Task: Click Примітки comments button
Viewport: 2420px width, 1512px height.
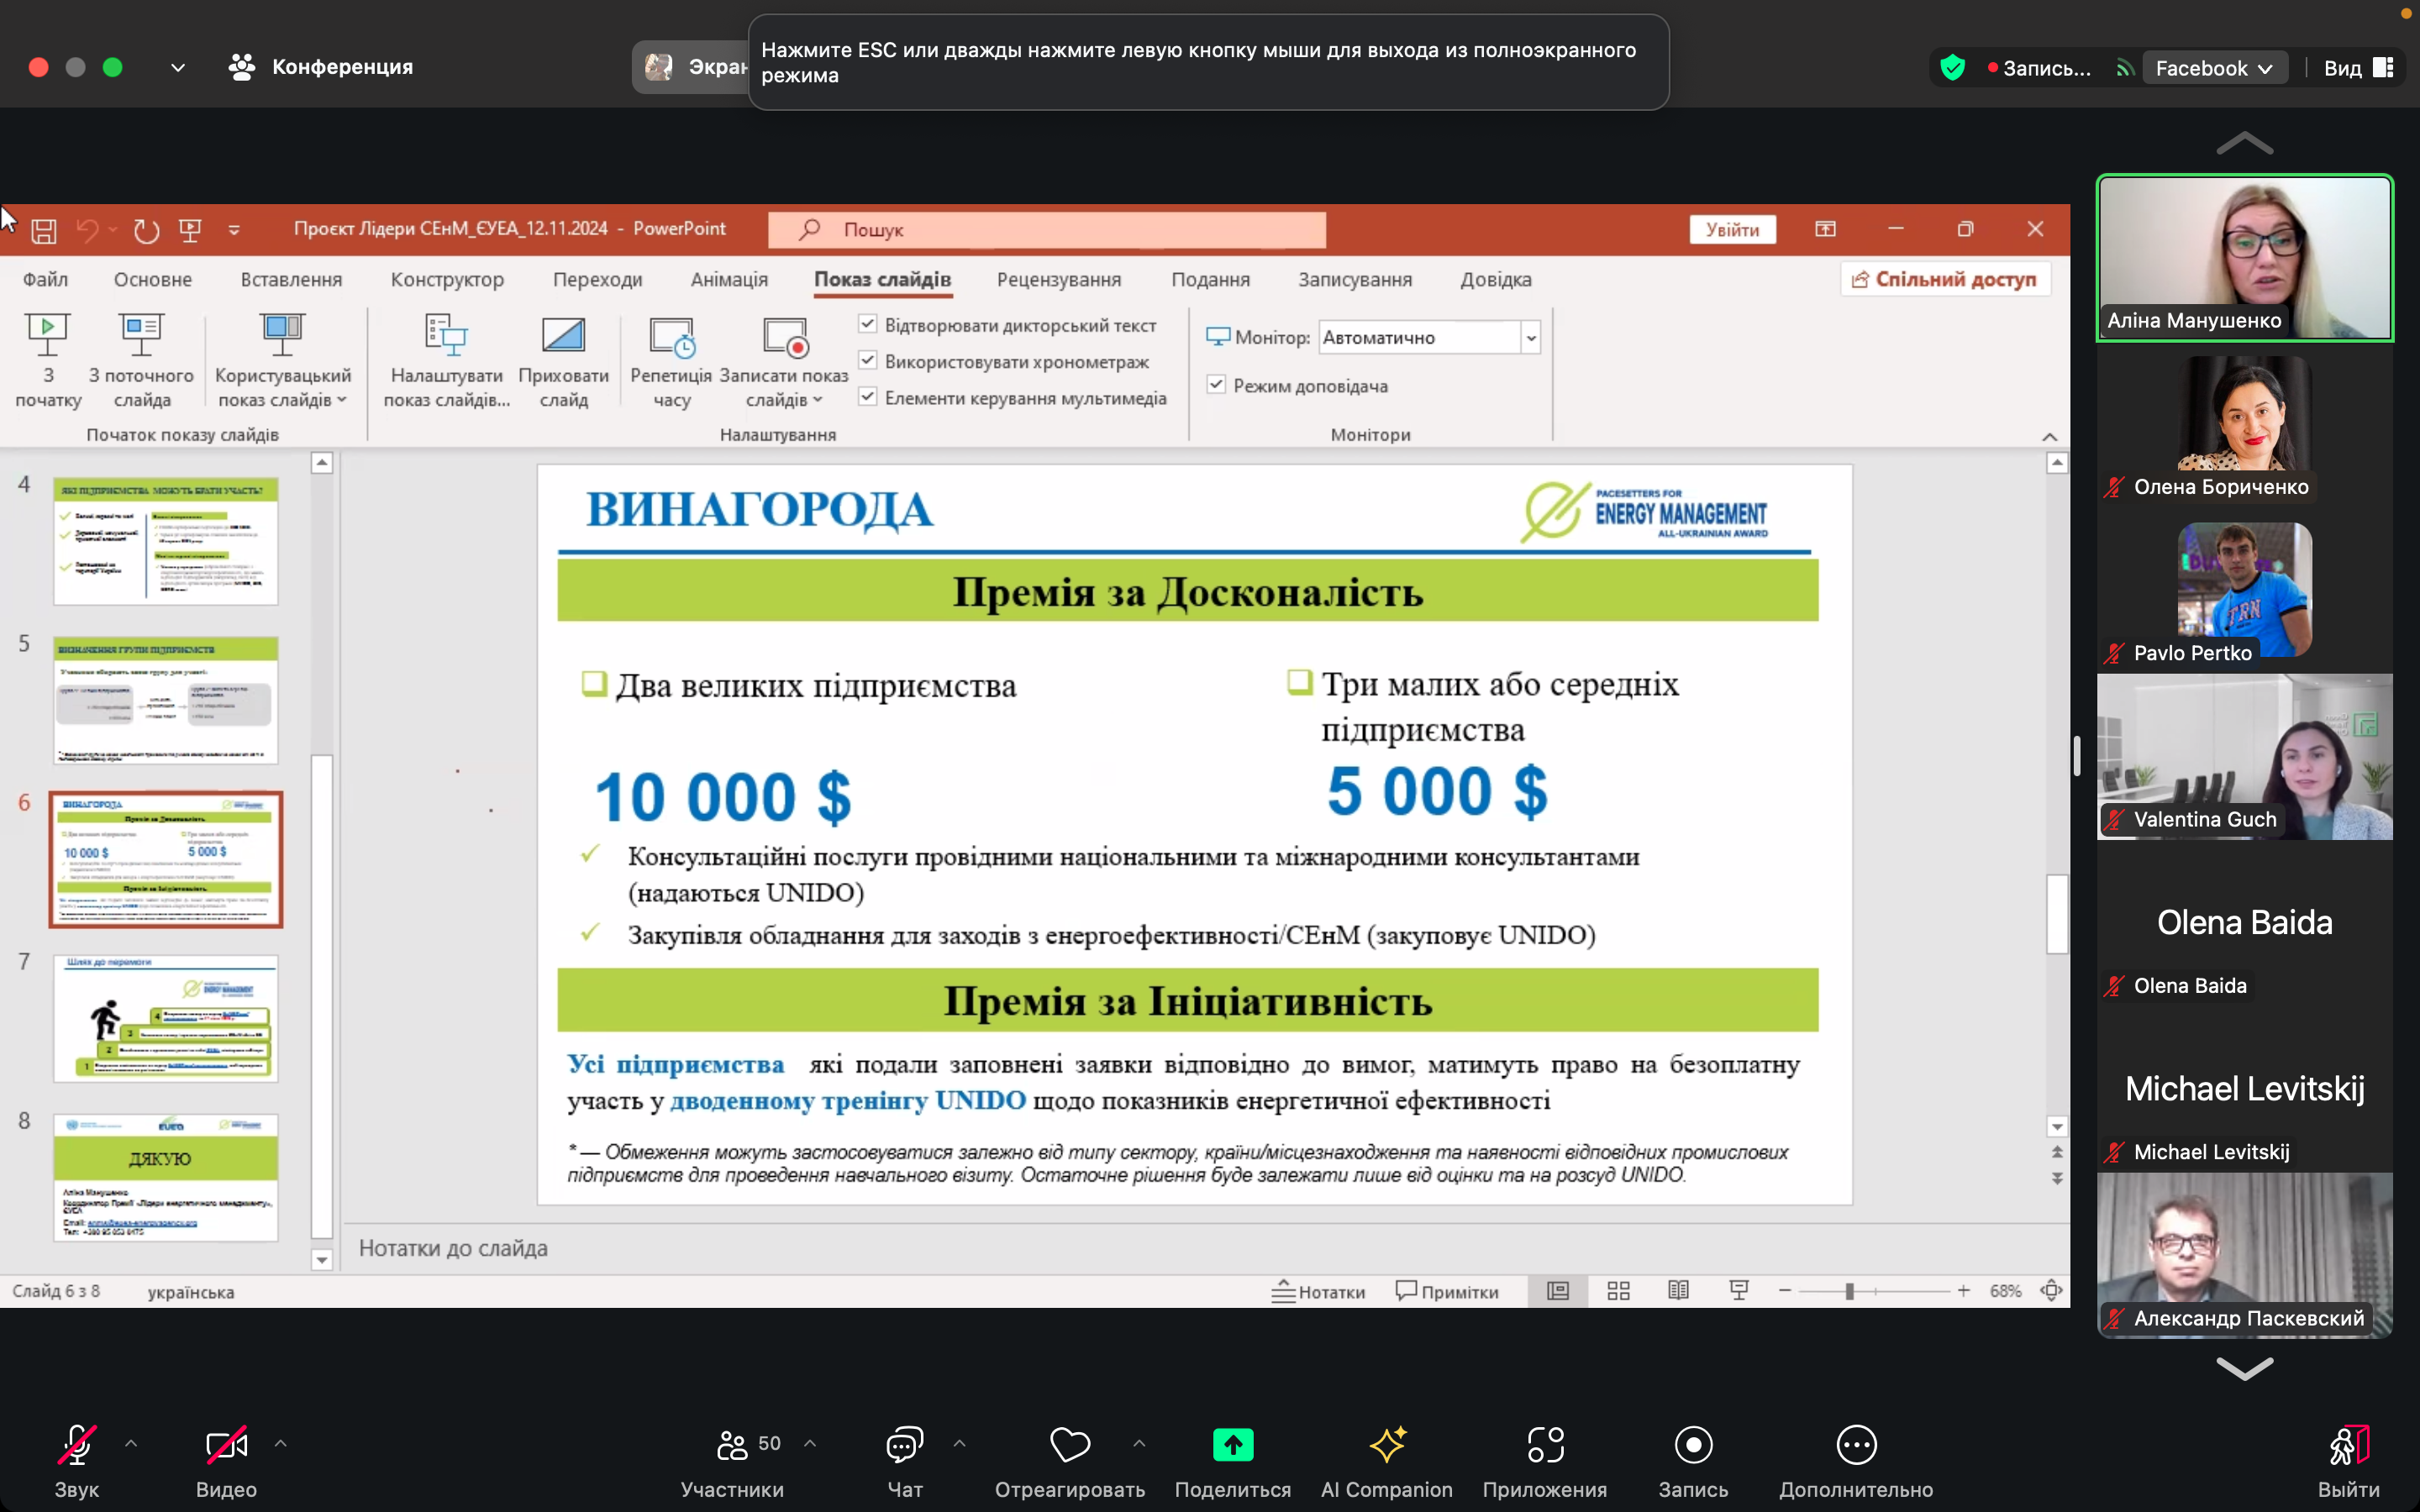Action: [x=1447, y=1291]
